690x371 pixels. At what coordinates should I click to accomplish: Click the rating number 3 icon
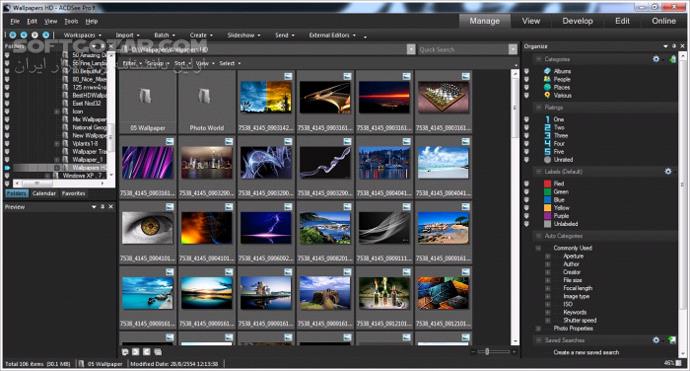547,136
